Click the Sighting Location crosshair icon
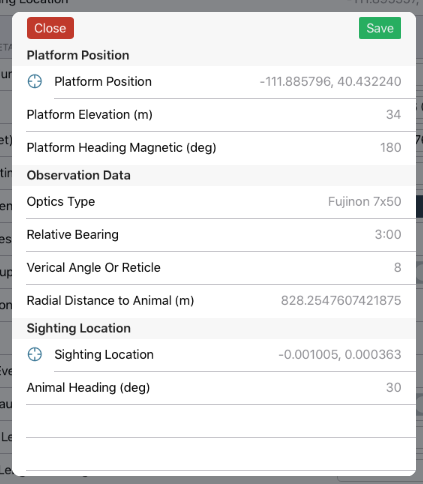423x484 pixels. pyautogui.click(x=35, y=354)
